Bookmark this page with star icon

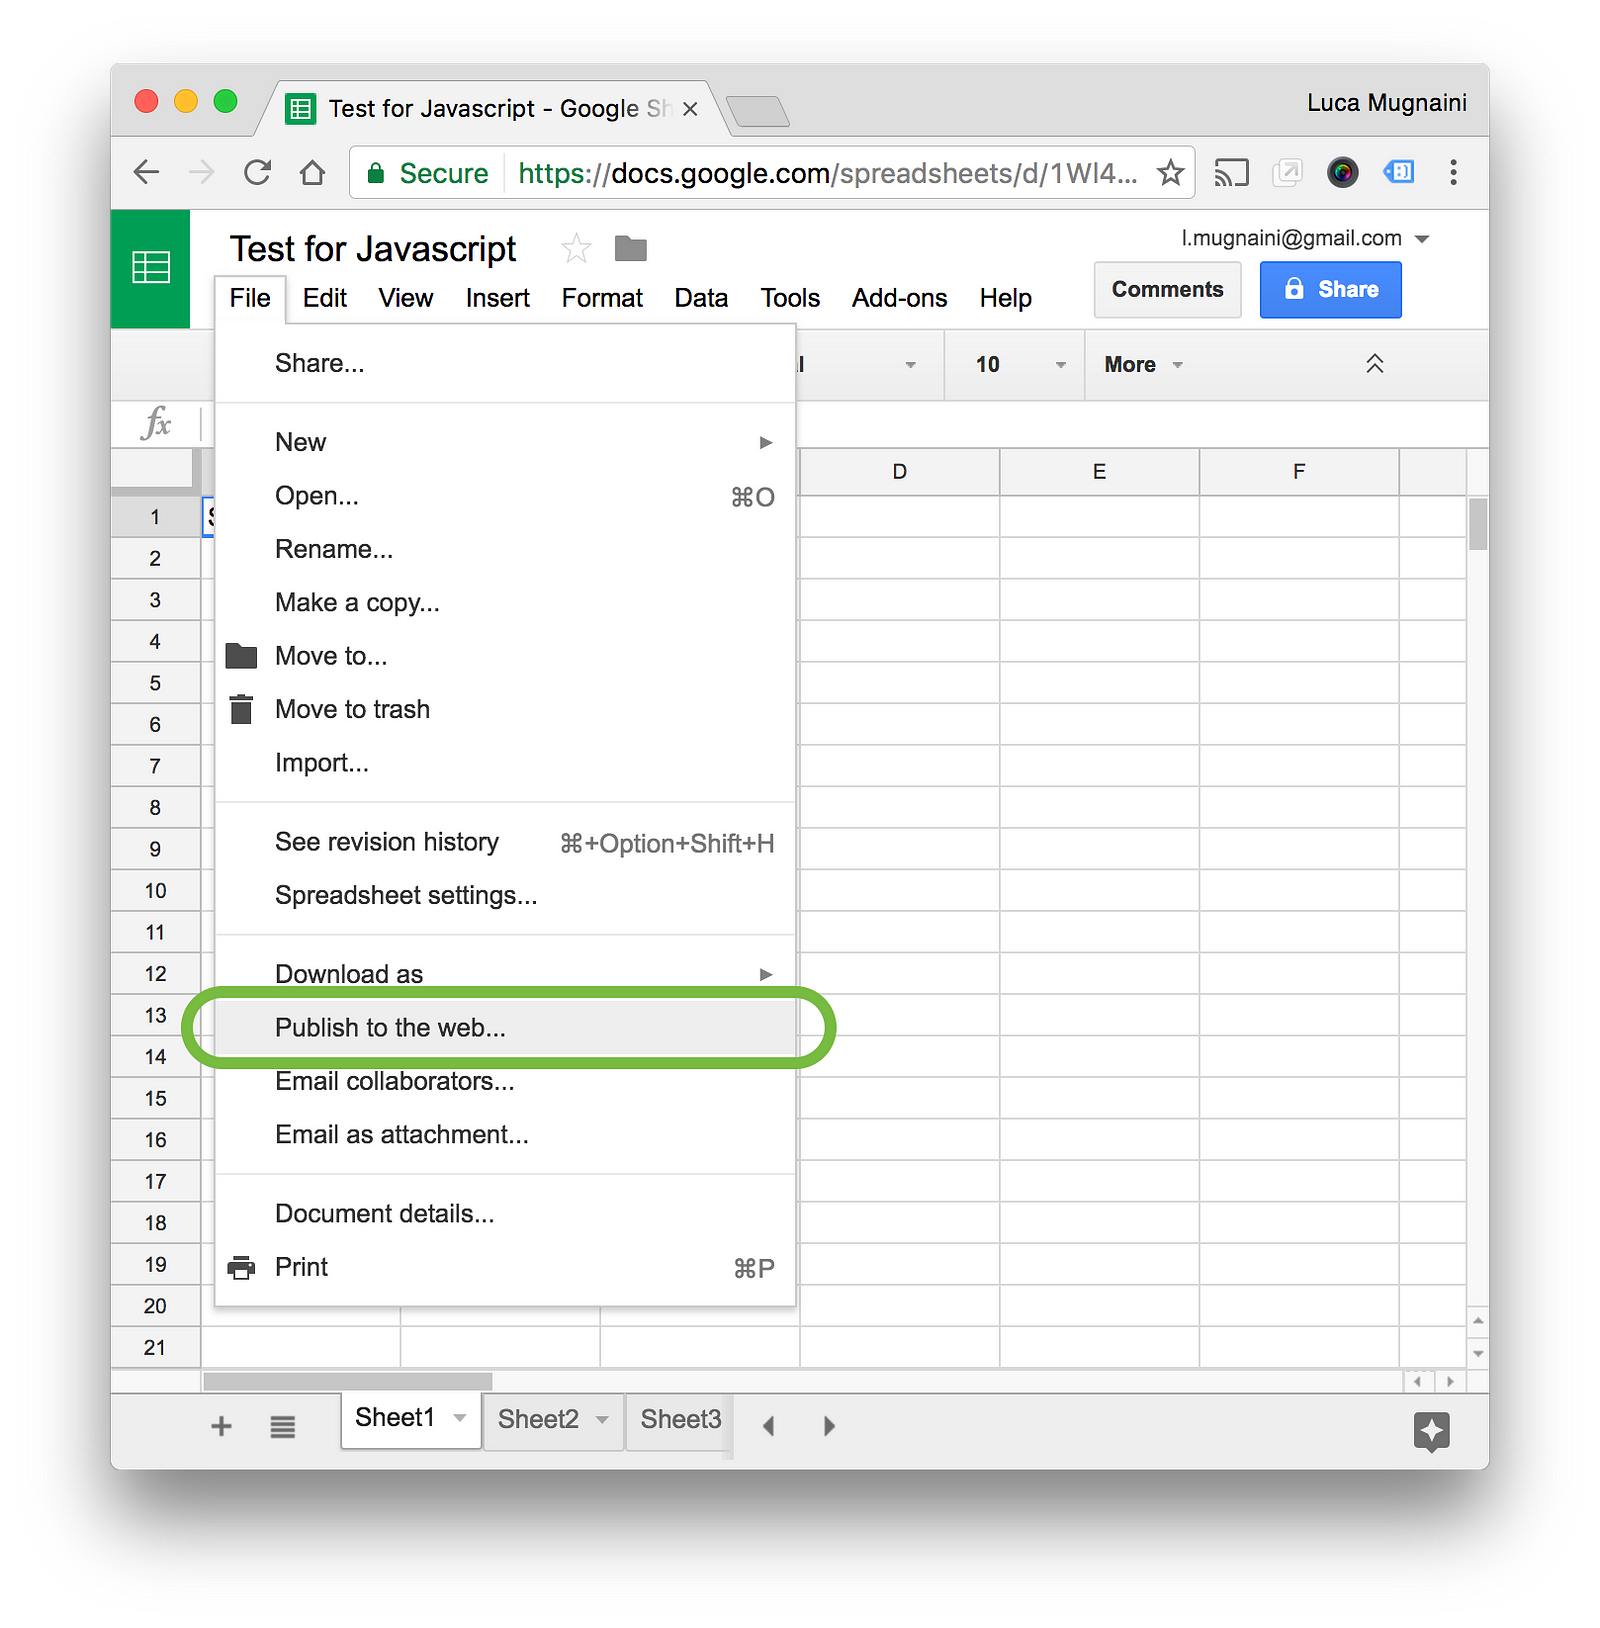(1170, 173)
